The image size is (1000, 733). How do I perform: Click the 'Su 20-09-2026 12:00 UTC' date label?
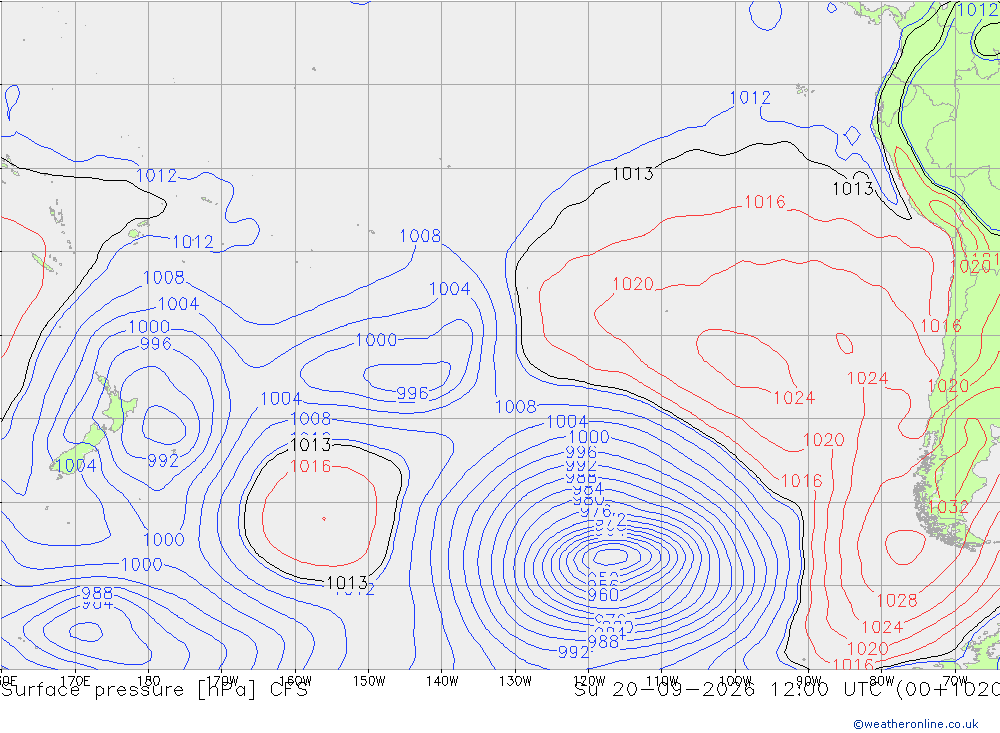pyautogui.click(x=732, y=690)
